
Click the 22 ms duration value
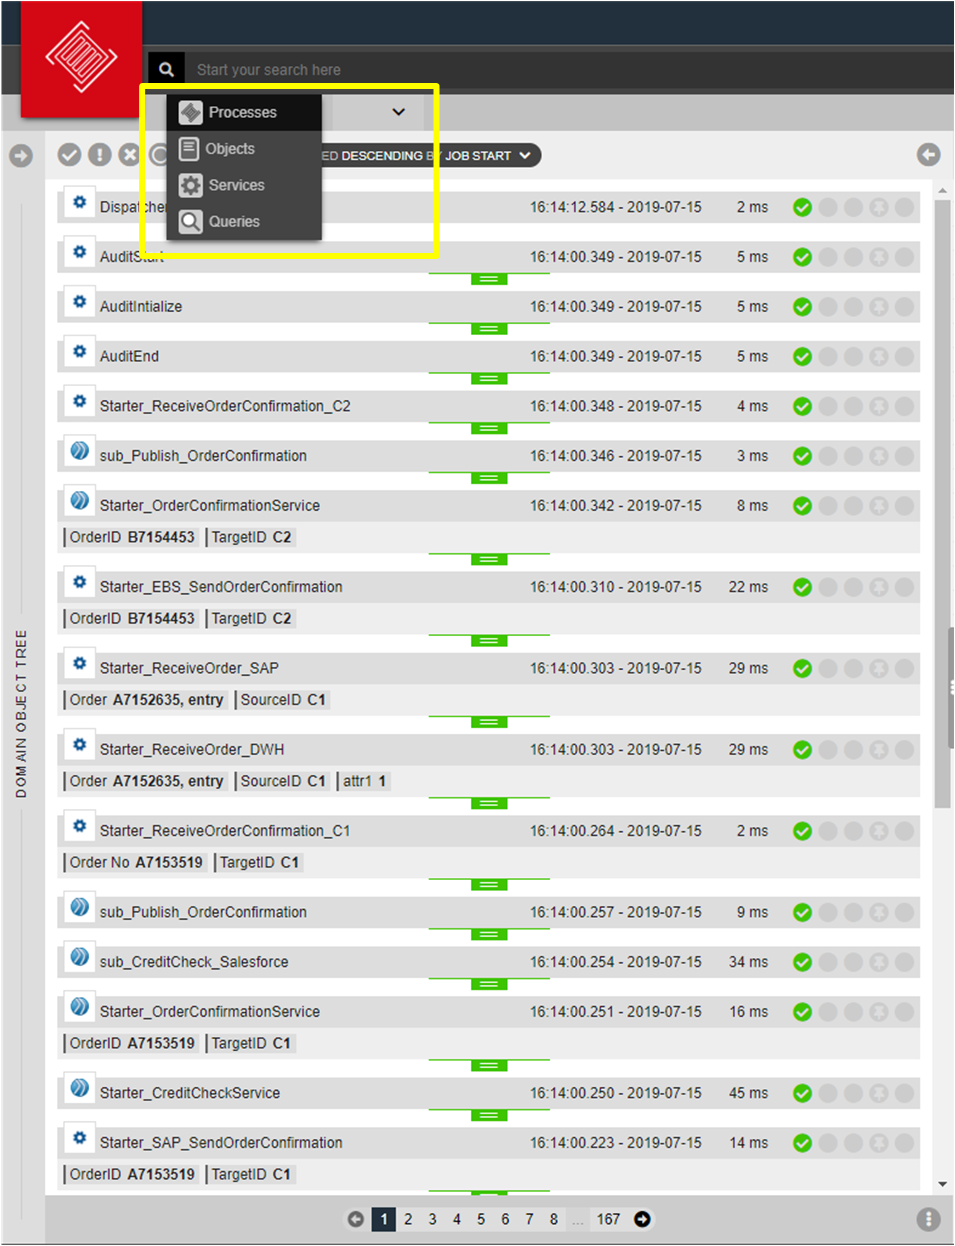pos(748,587)
